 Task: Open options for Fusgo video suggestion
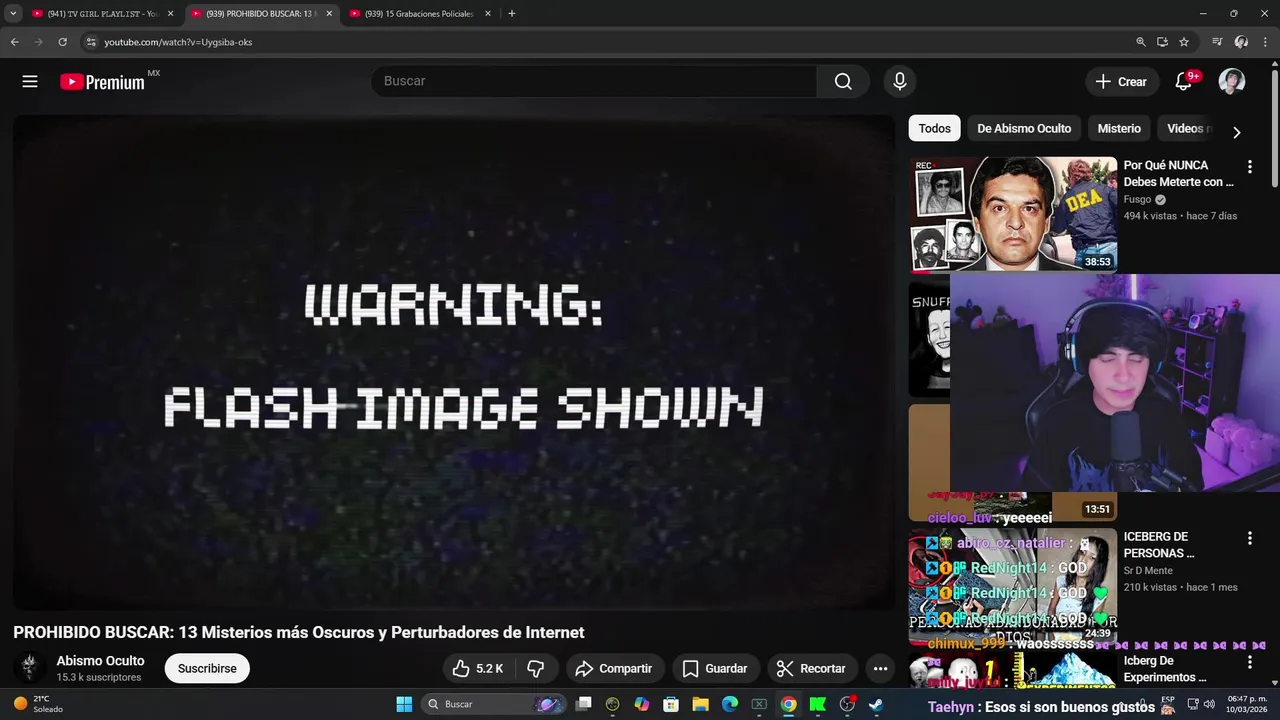1249,167
